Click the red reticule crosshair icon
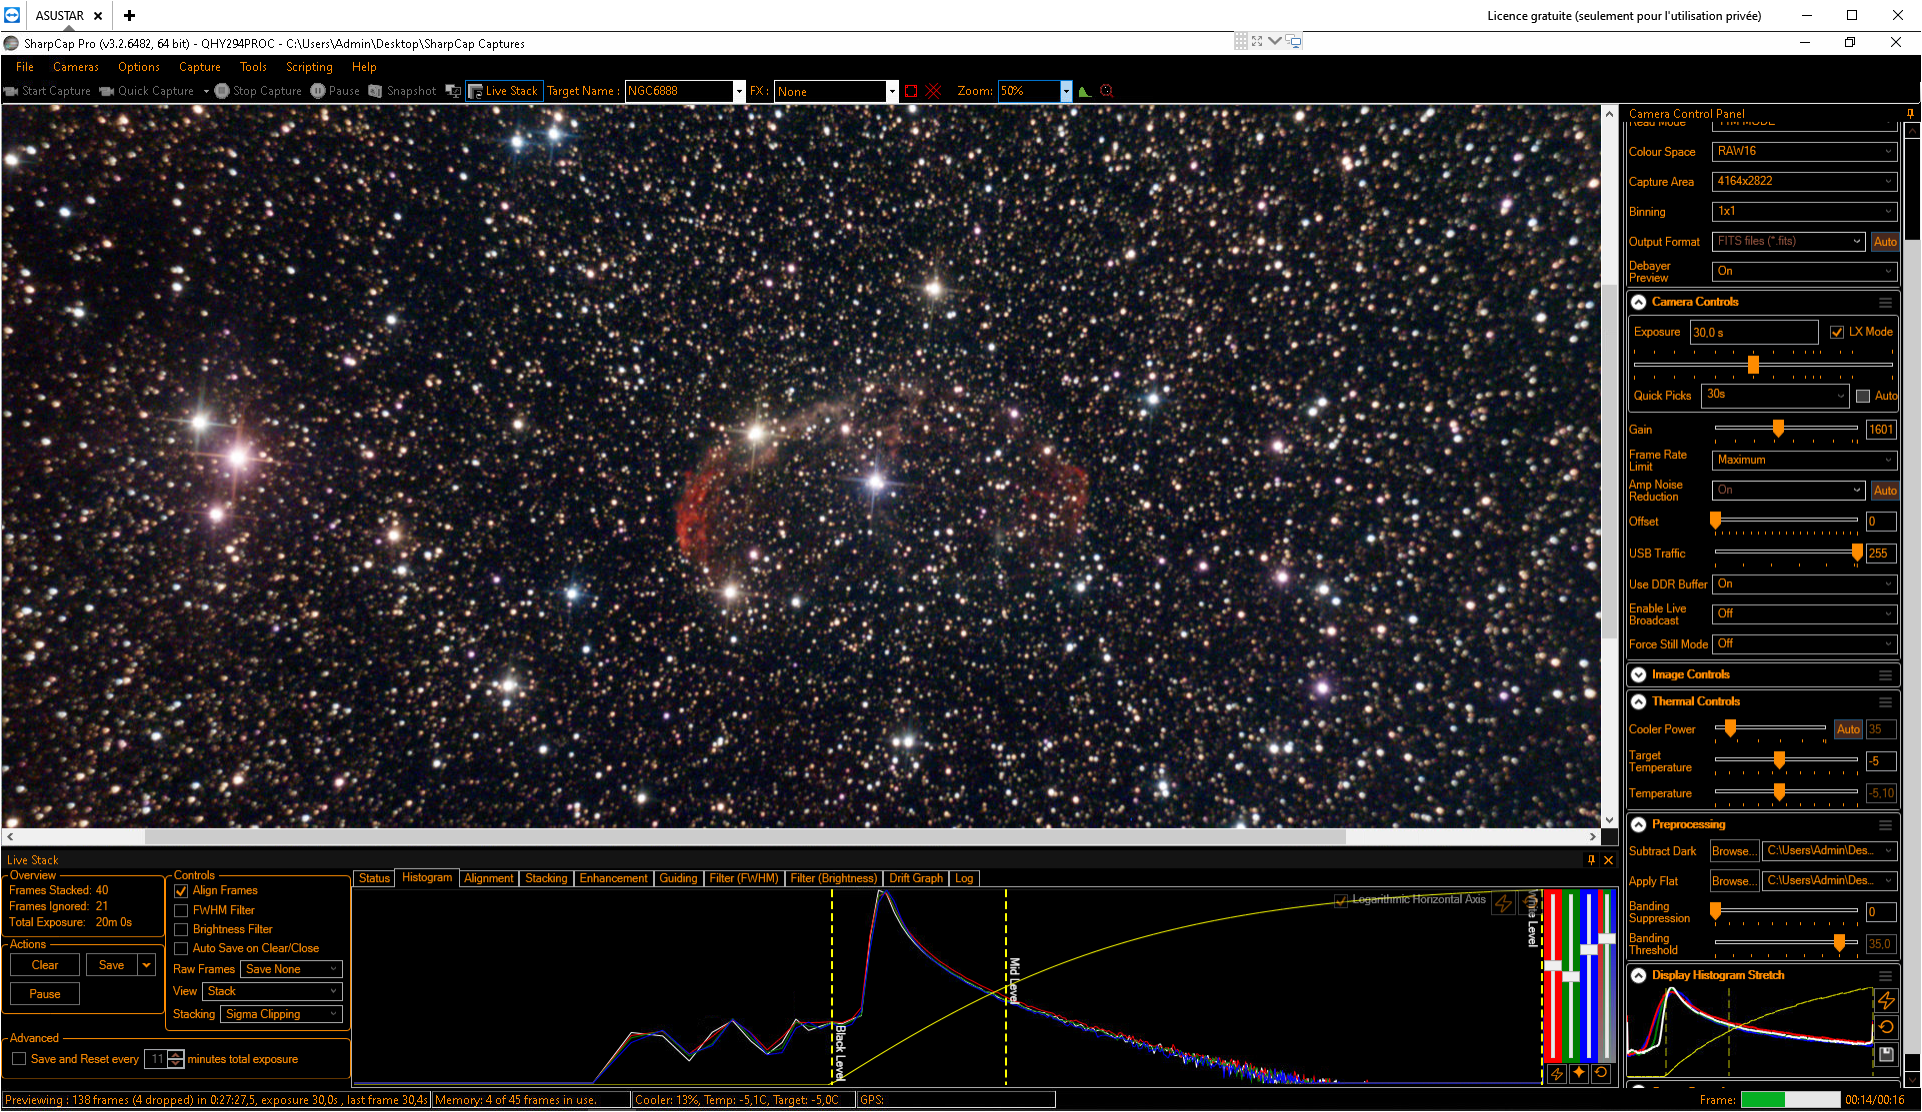Screen dimensions: 1922x1112 point(933,91)
